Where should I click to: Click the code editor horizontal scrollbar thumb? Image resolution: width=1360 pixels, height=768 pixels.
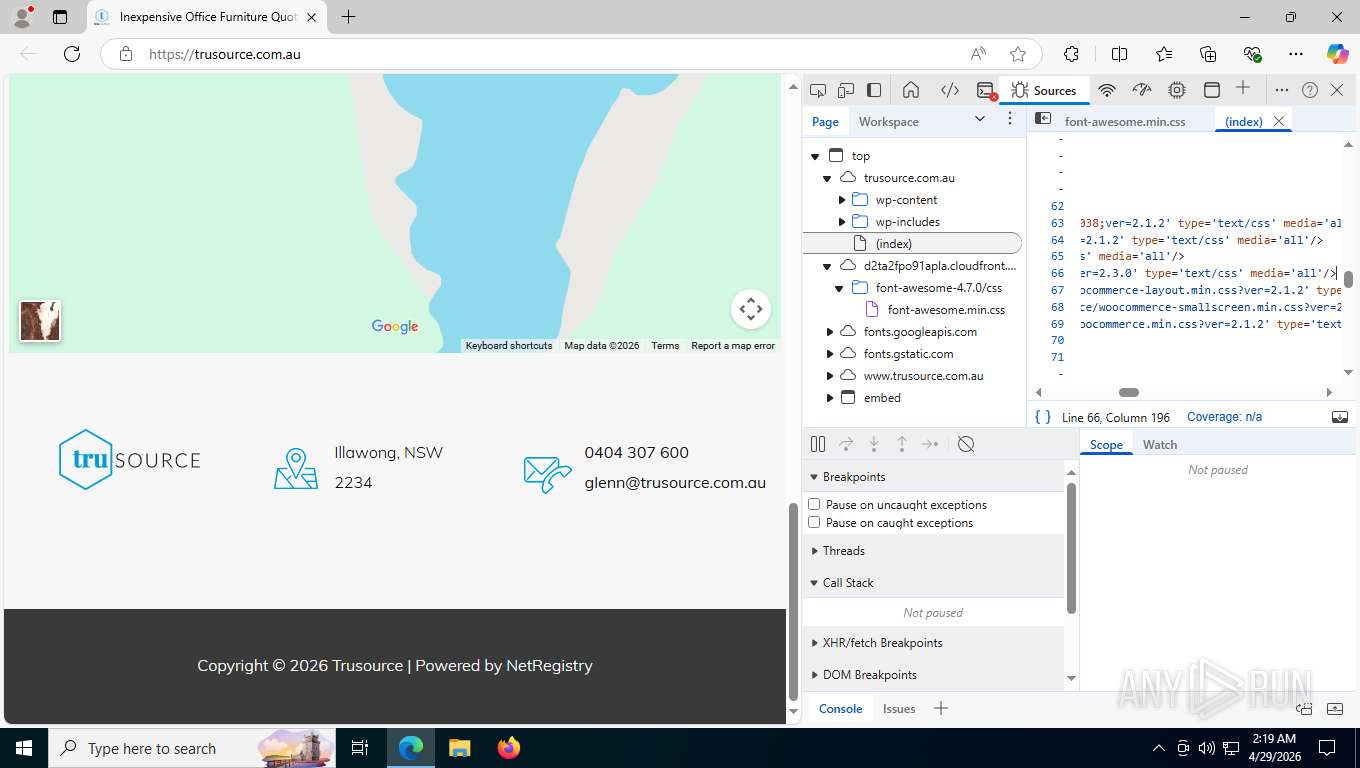(x=1129, y=392)
